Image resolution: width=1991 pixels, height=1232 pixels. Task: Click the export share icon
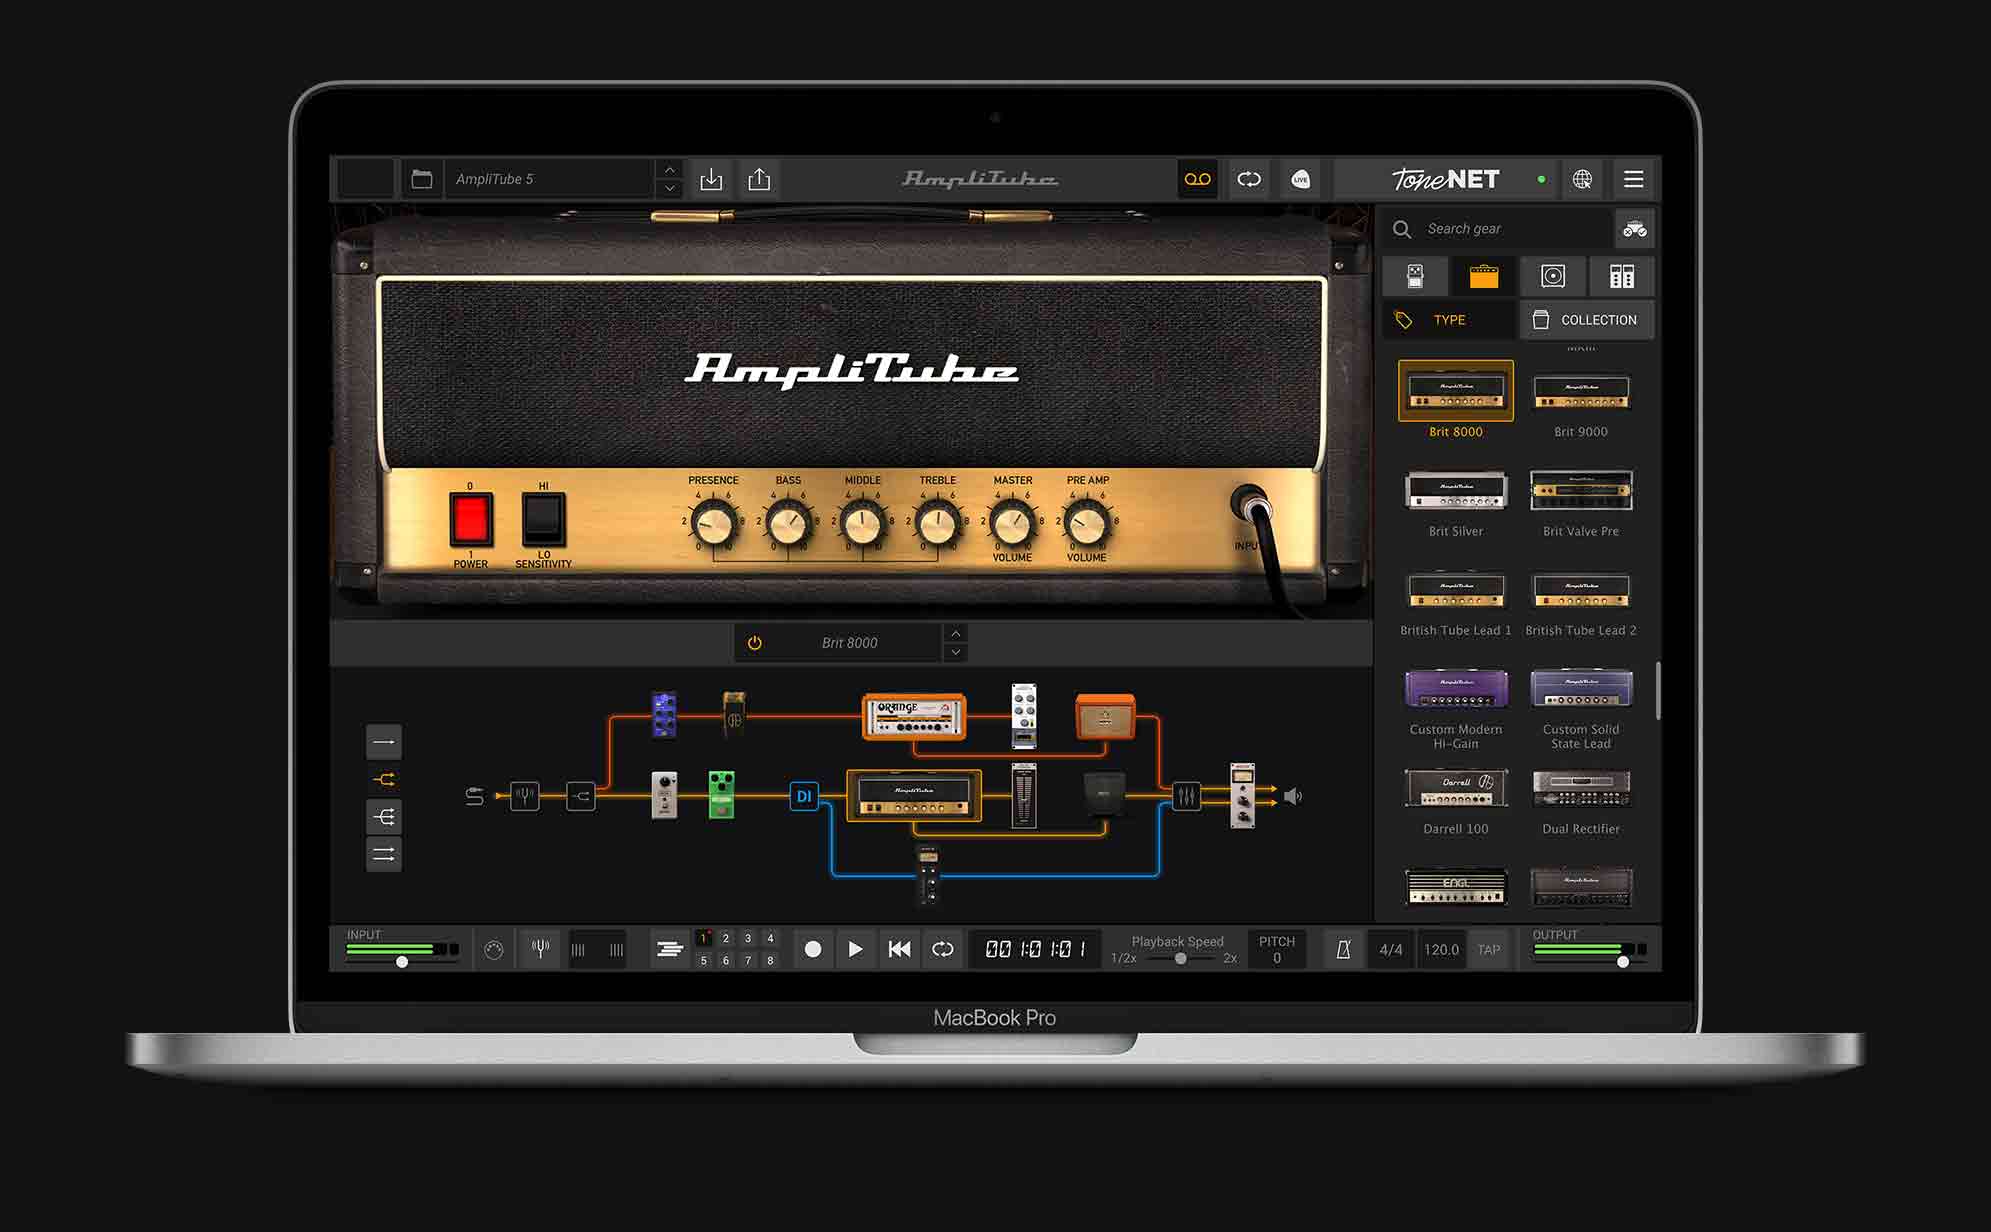pyautogui.click(x=759, y=179)
